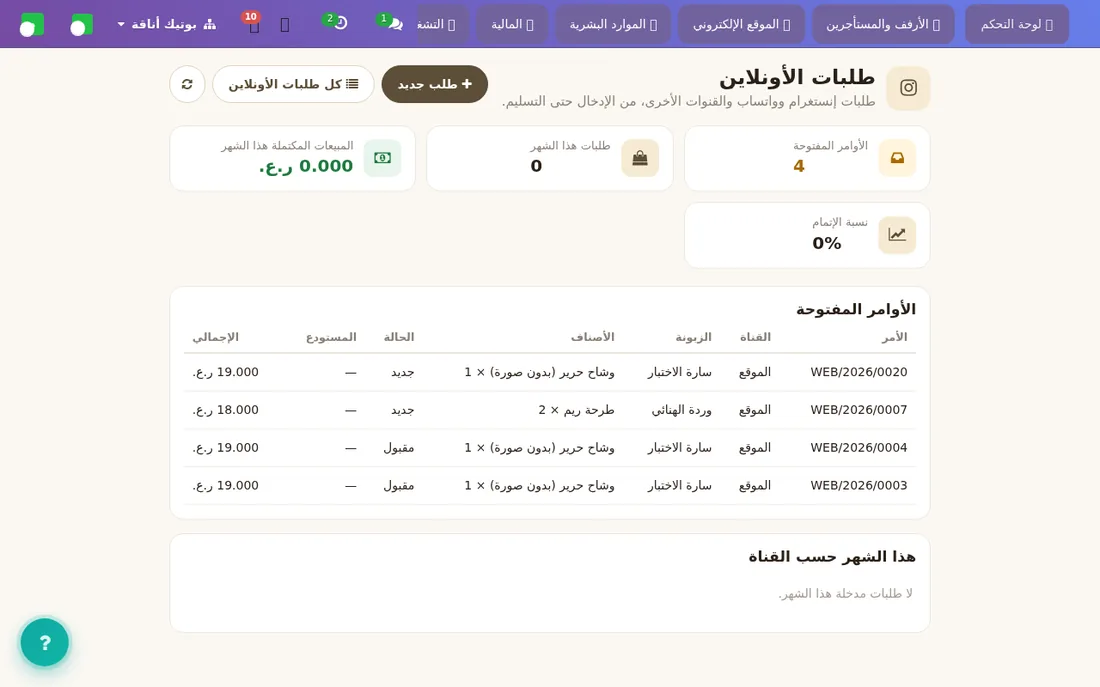Toggle the leftmost green switch
This screenshot has height=687, width=1100.
click(32, 25)
